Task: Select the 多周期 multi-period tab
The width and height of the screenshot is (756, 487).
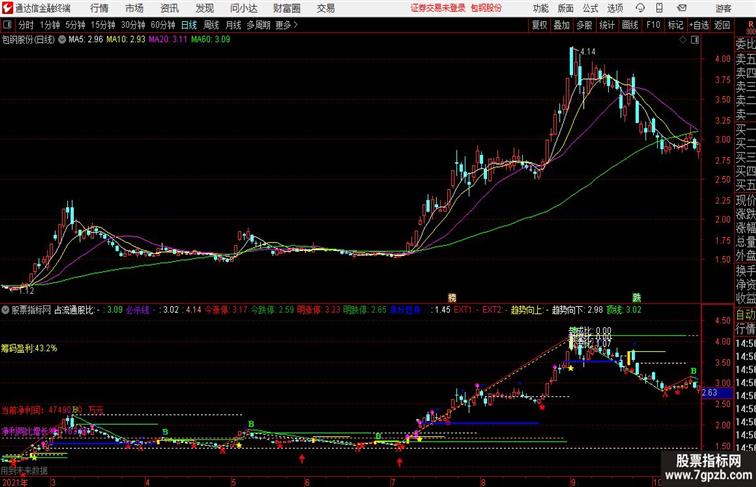Action: (x=258, y=25)
